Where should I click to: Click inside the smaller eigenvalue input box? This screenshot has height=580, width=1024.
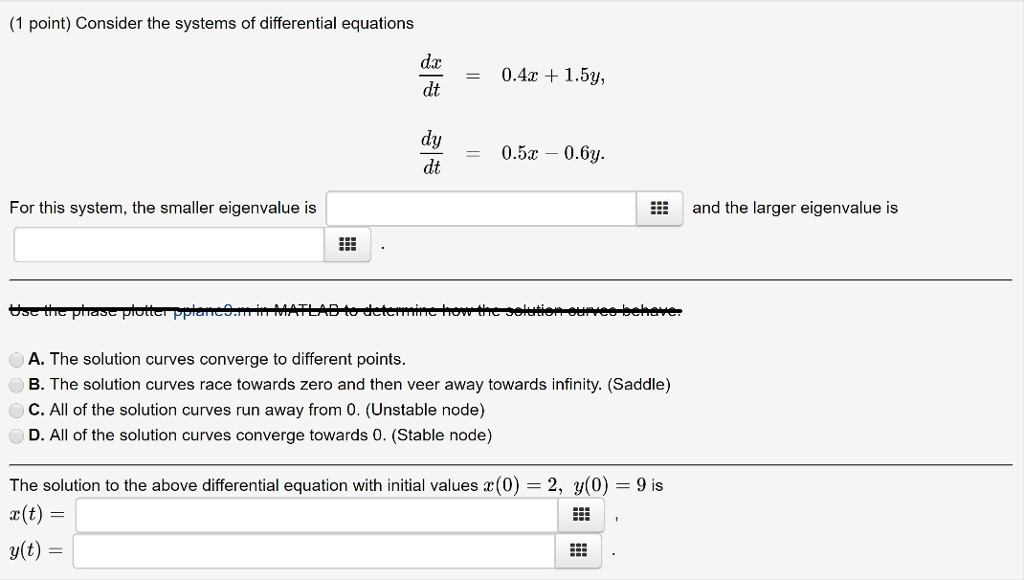pos(480,208)
